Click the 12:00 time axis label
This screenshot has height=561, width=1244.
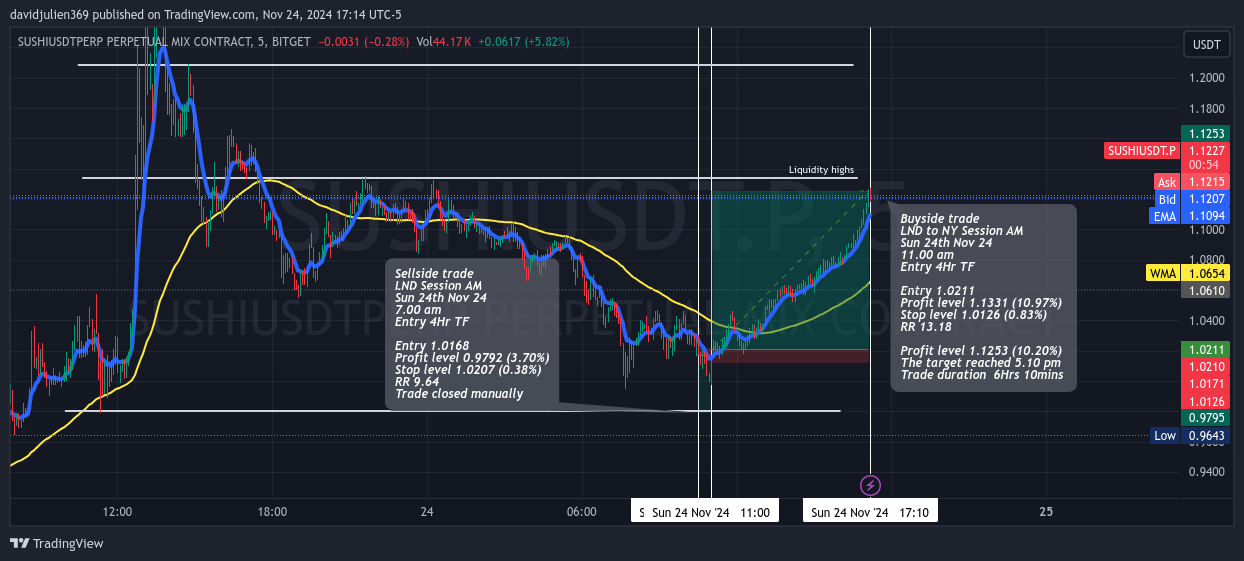point(117,512)
